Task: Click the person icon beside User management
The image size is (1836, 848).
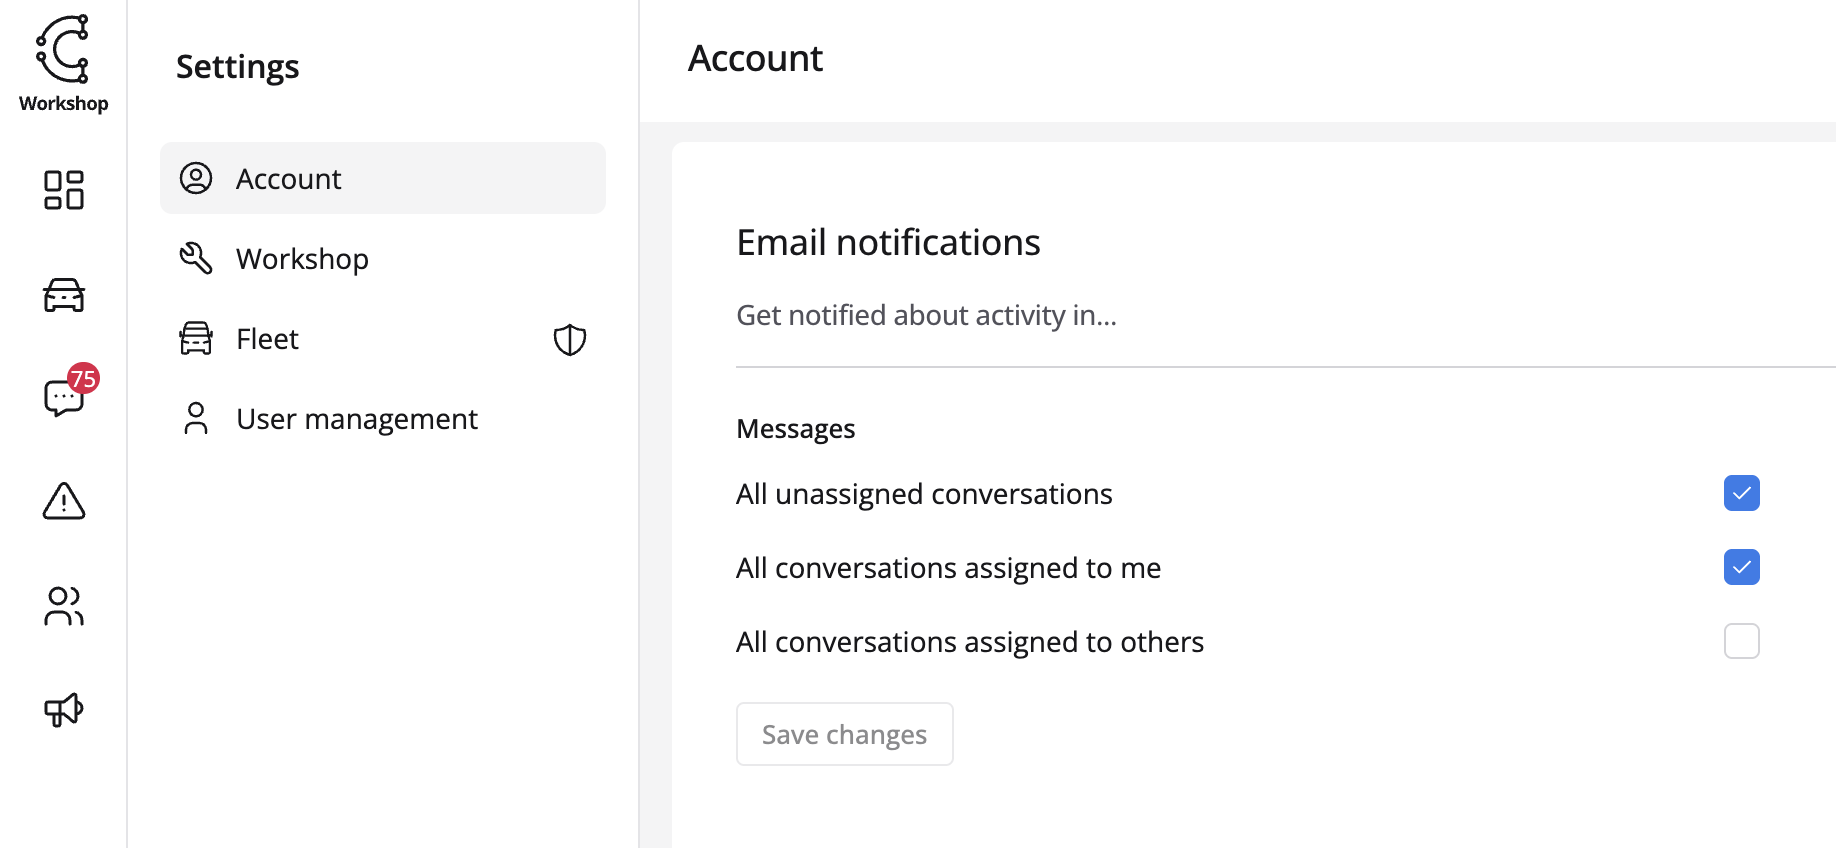Action: [x=196, y=418]
